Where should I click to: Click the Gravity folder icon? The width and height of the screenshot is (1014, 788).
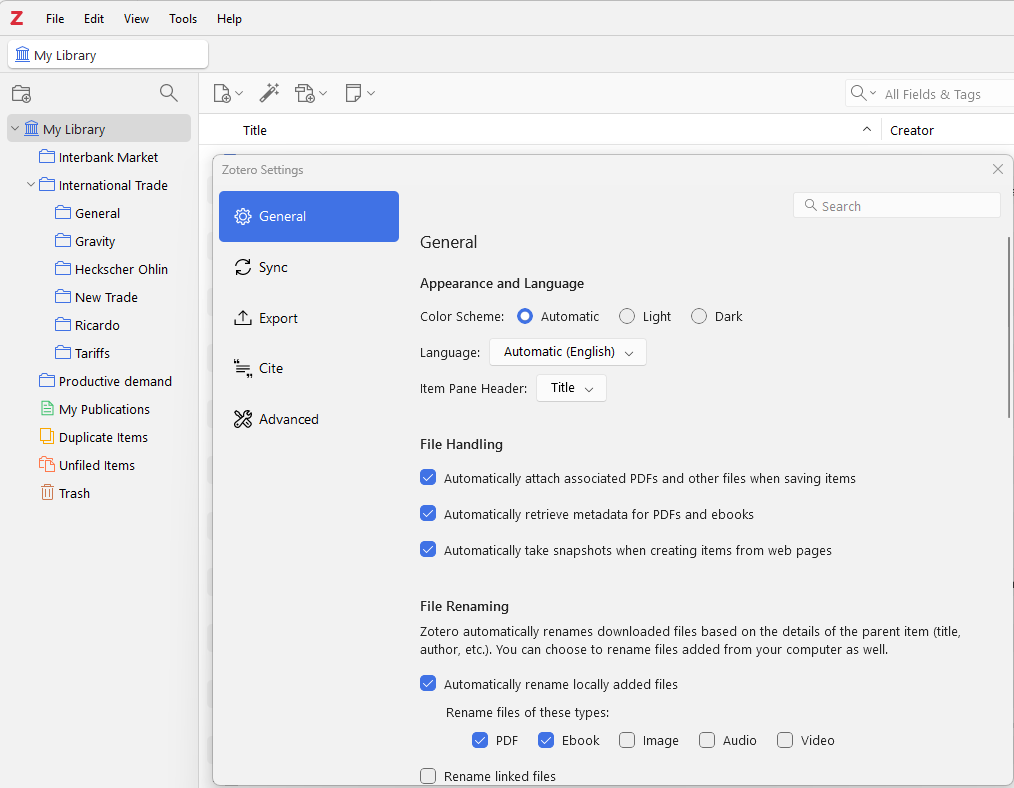point(63,240)
